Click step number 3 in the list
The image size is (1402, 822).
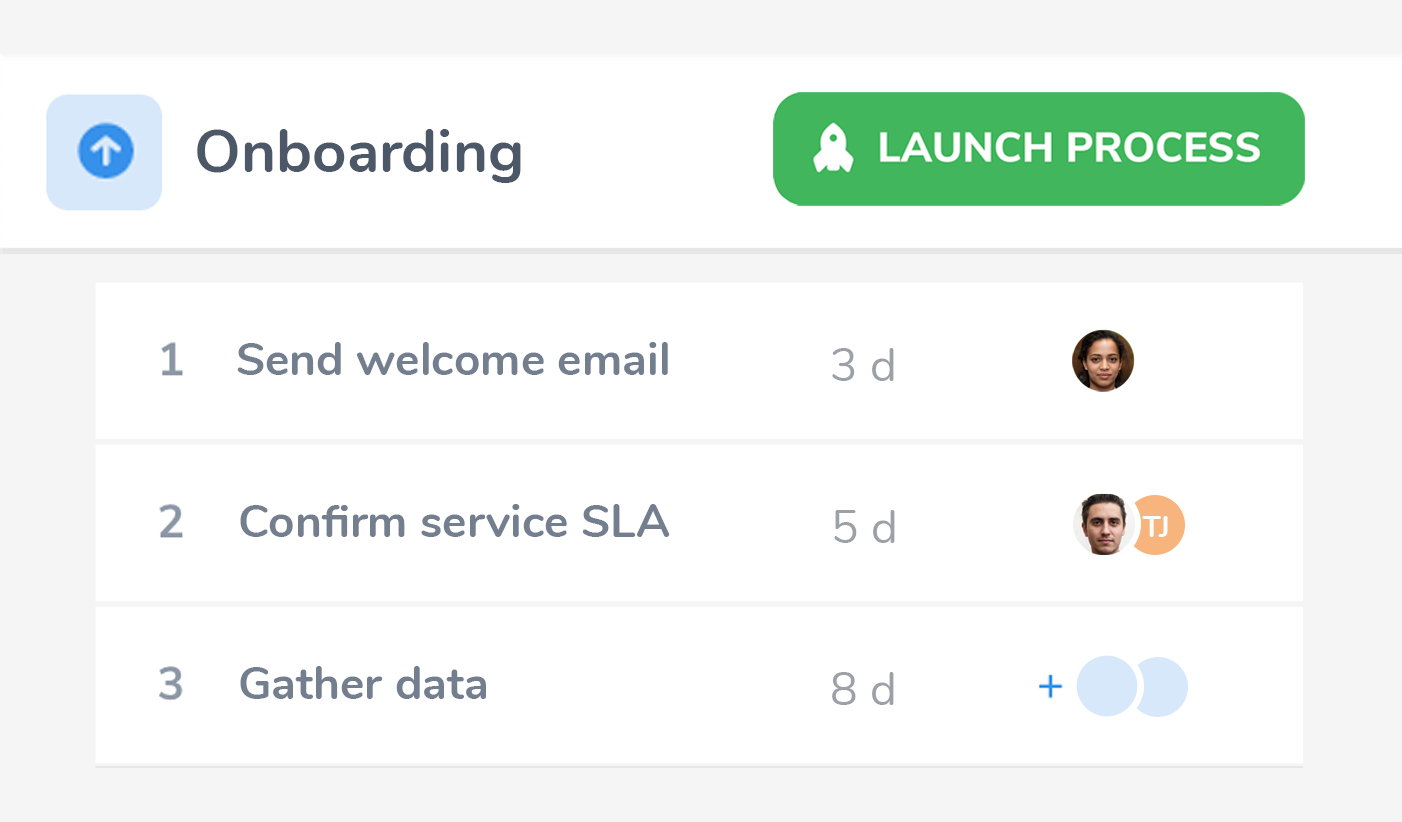click(171, 685)
